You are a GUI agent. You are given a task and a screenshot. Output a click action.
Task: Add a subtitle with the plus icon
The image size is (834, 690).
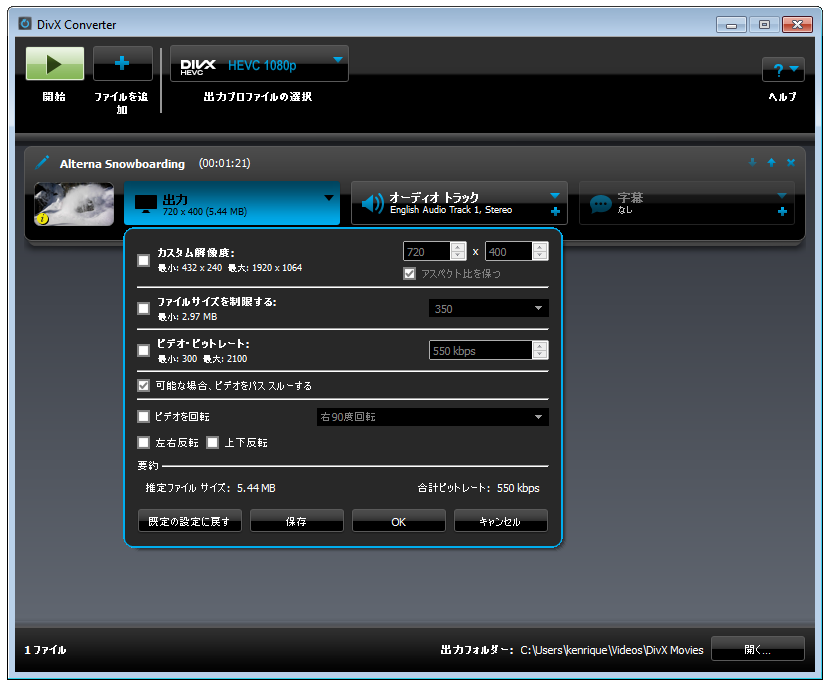782,212
